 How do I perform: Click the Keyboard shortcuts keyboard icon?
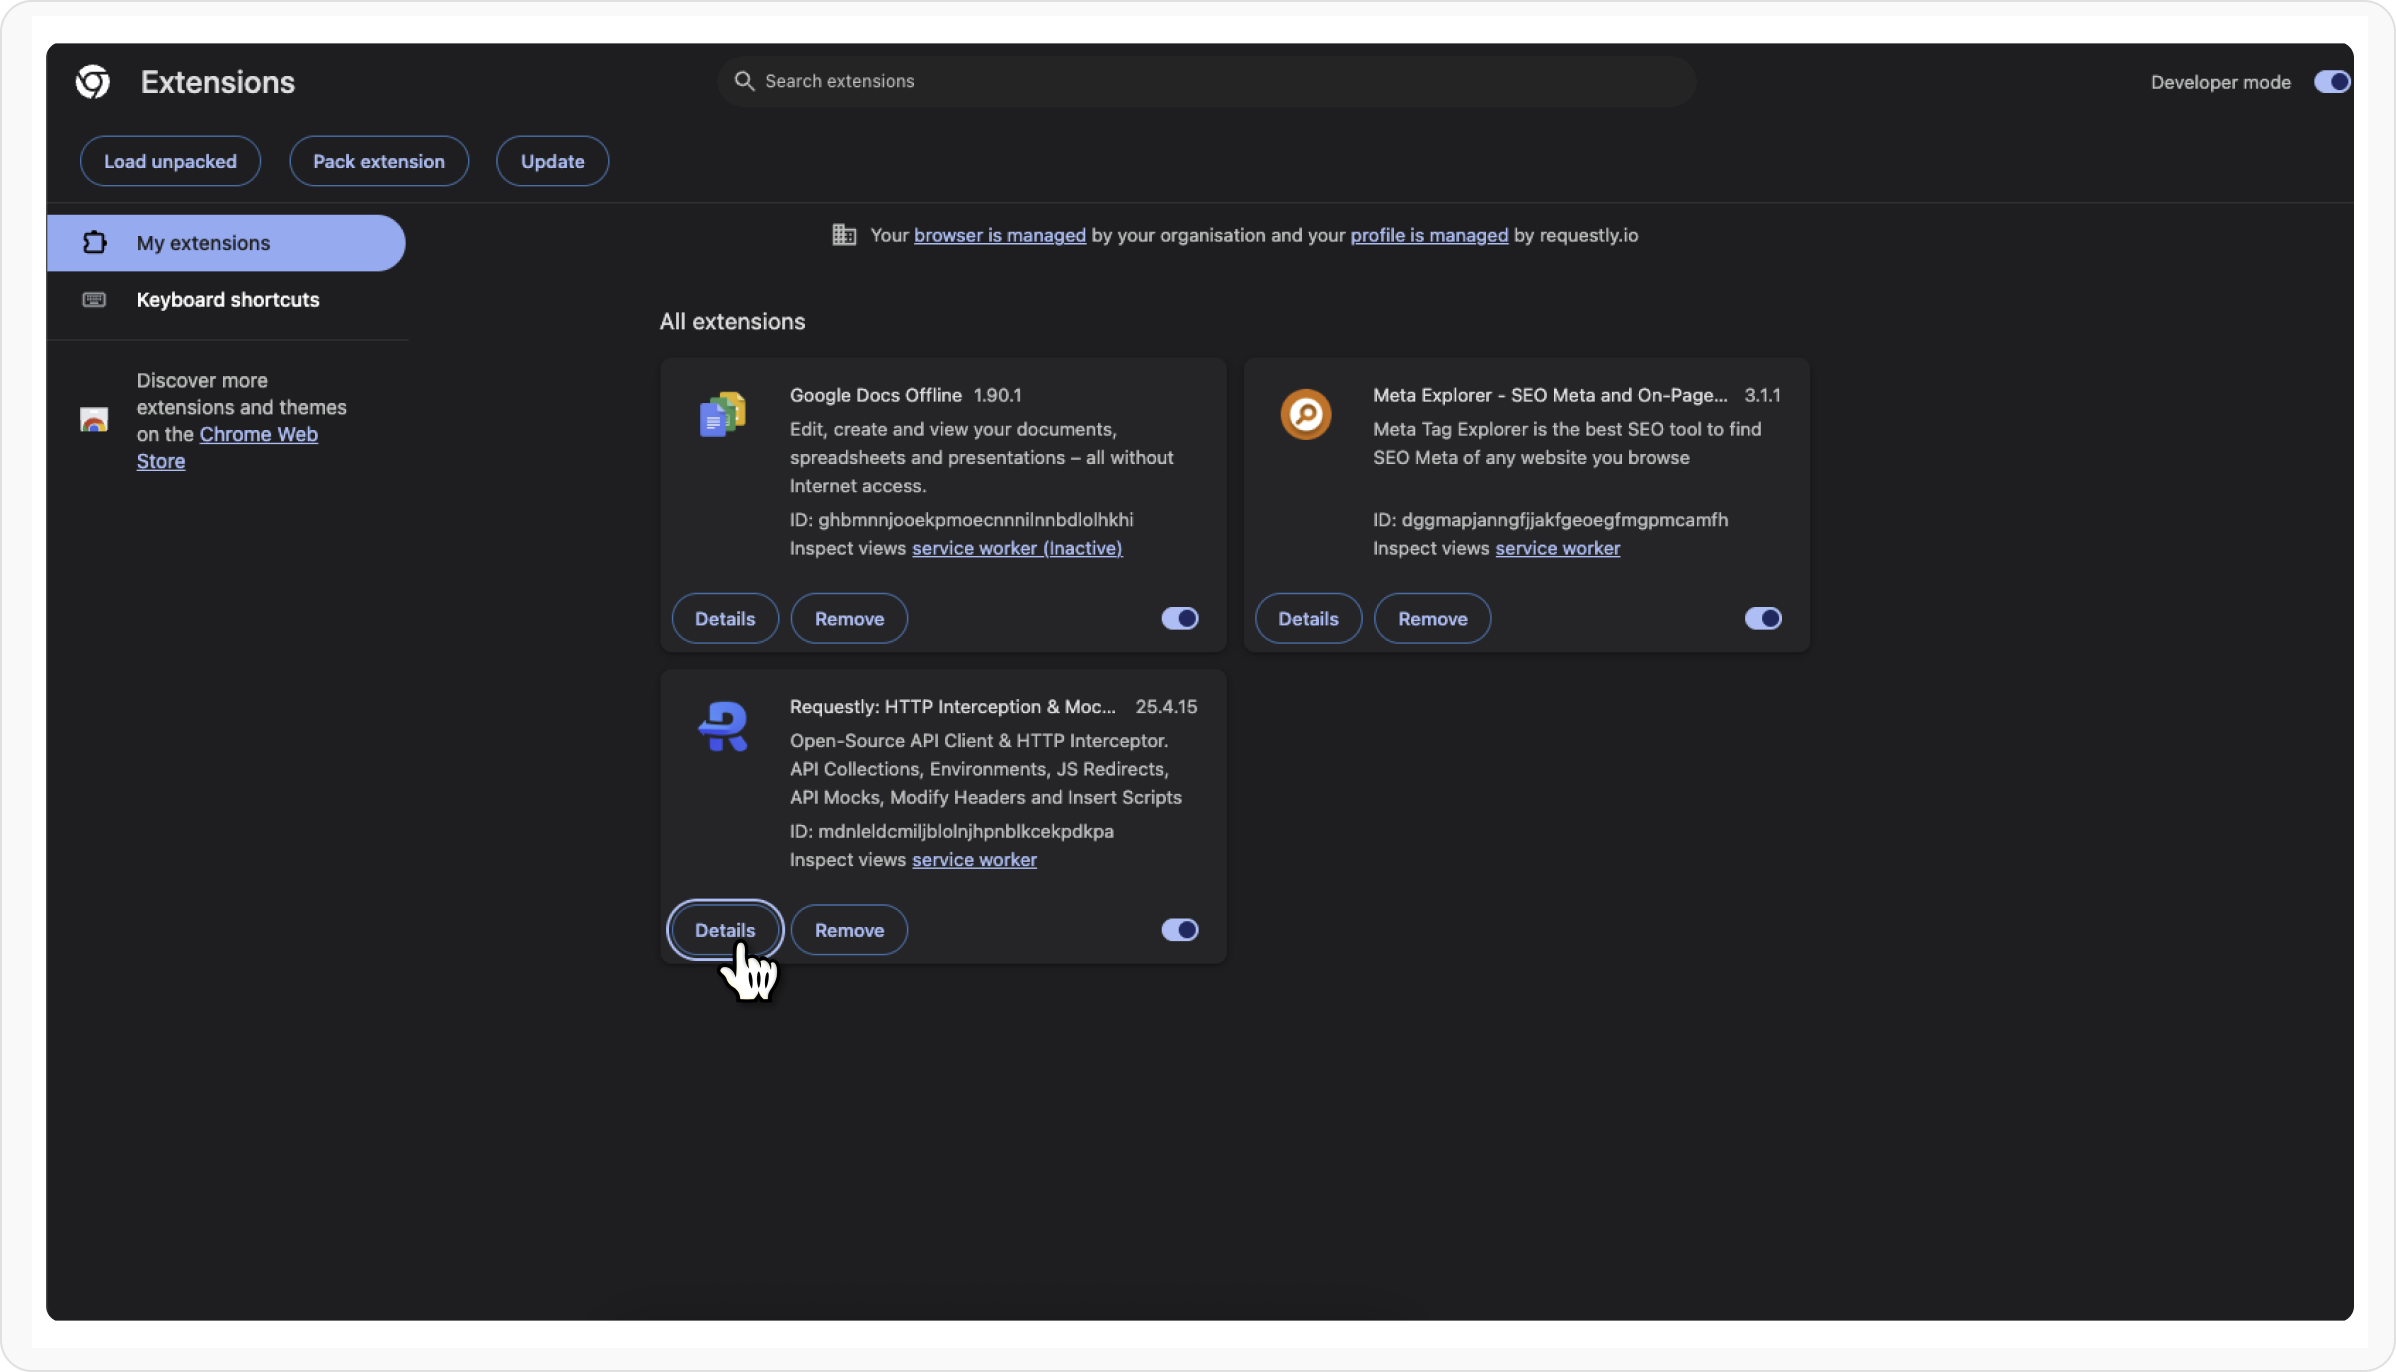[x=94, y=300]
